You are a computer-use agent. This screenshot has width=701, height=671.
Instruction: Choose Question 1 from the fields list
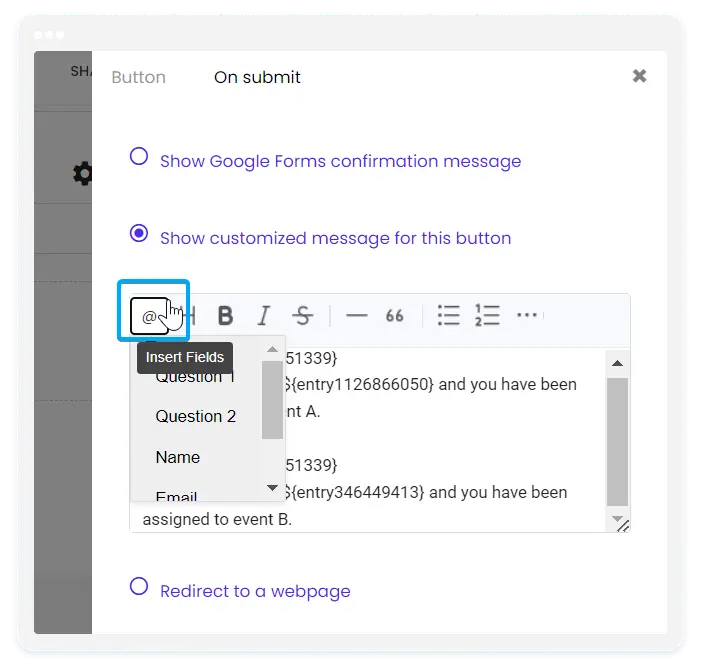(195, 378)
